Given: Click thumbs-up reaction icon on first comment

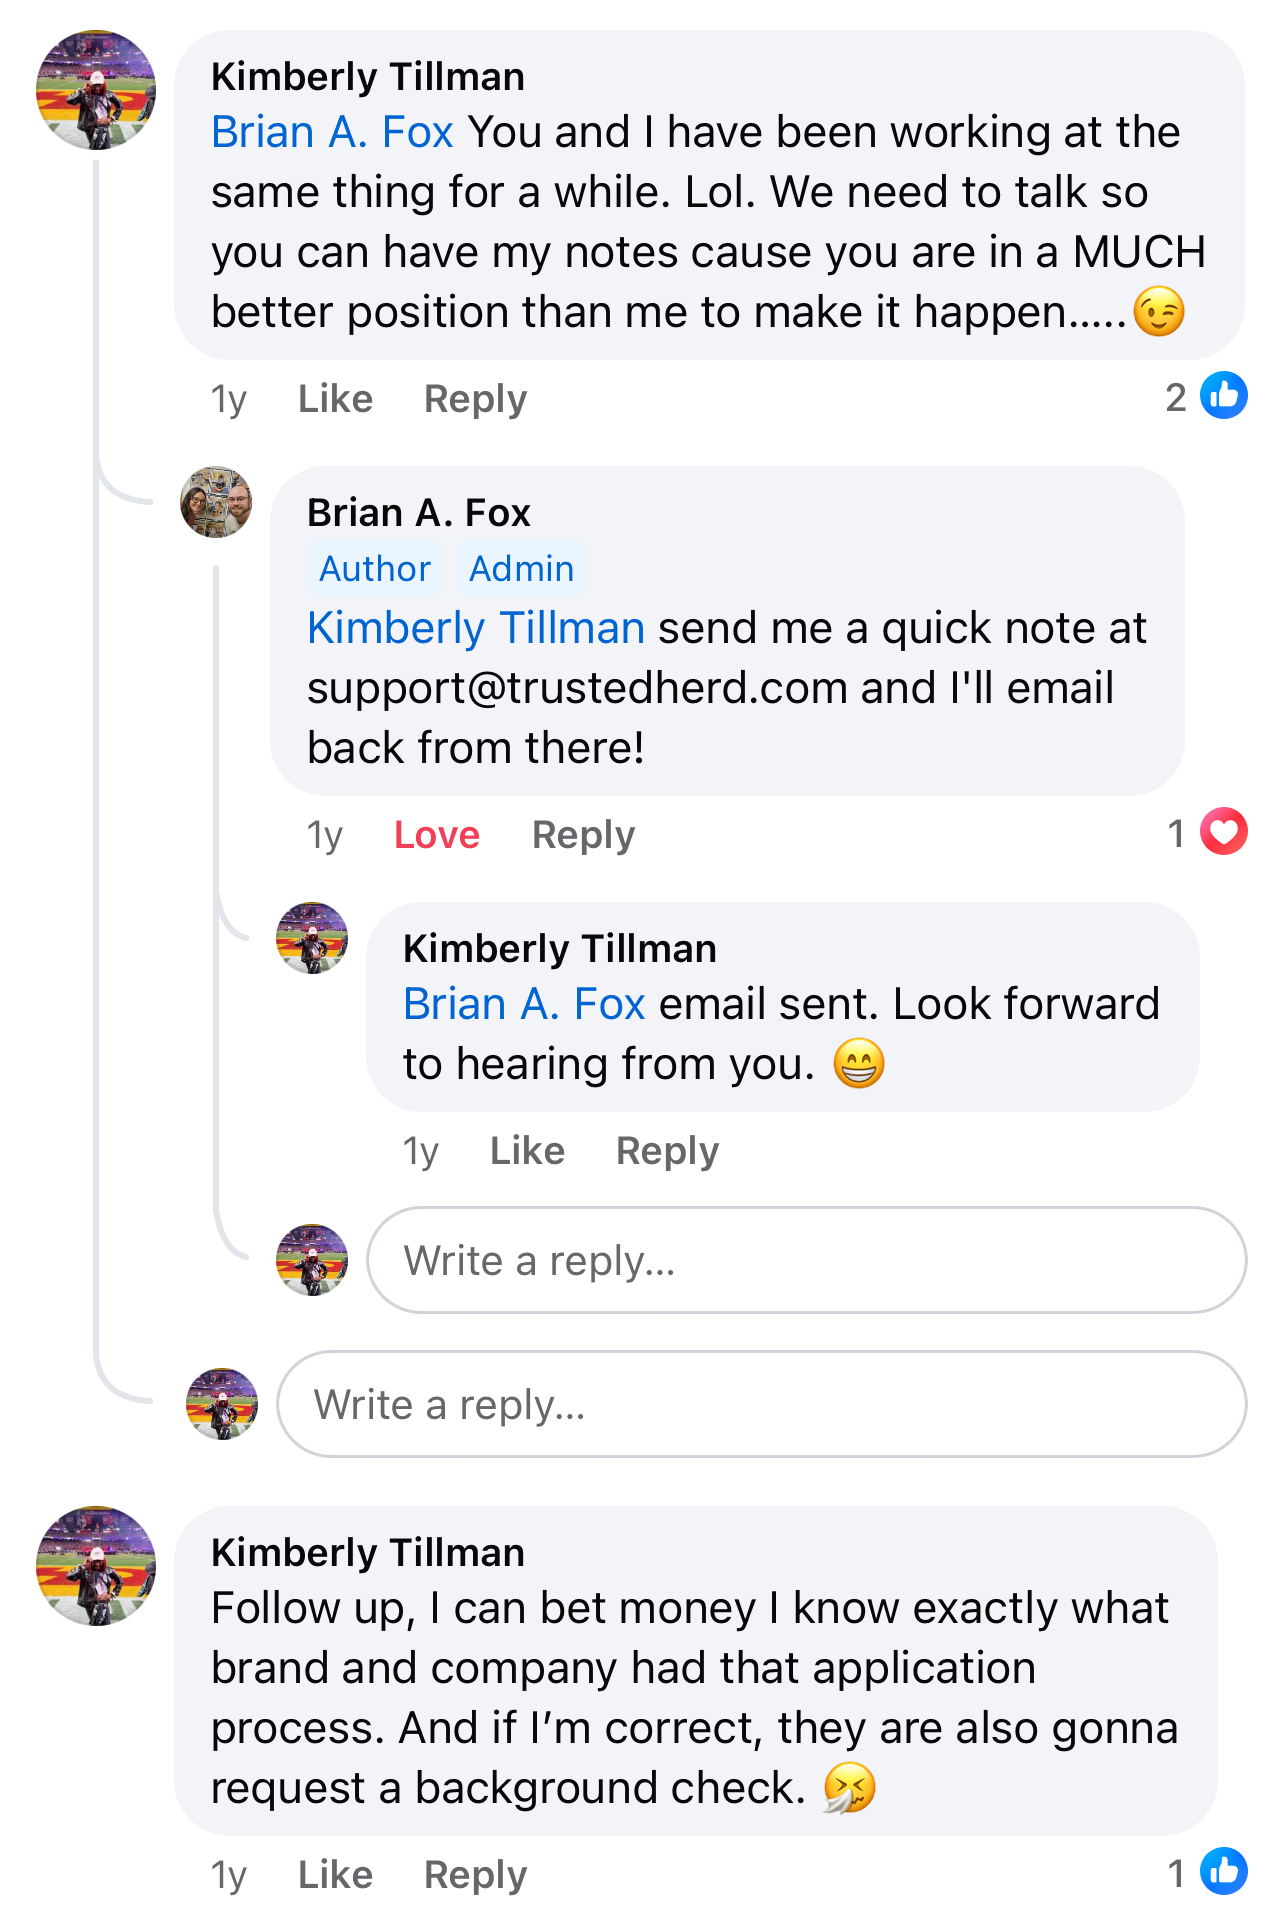Looking at the screenshot, I should [1223, 396].
